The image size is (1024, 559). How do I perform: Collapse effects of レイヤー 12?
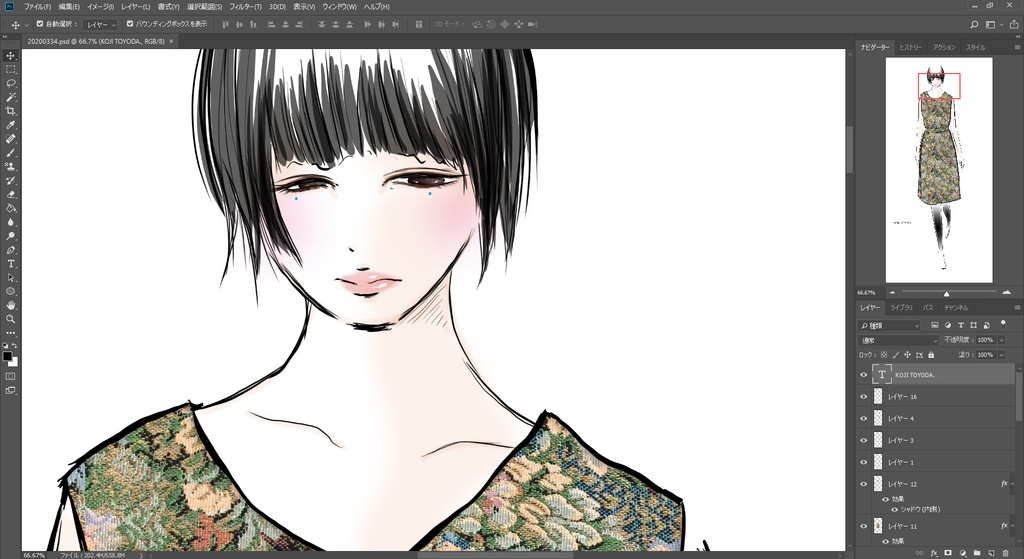[1013, 484]
